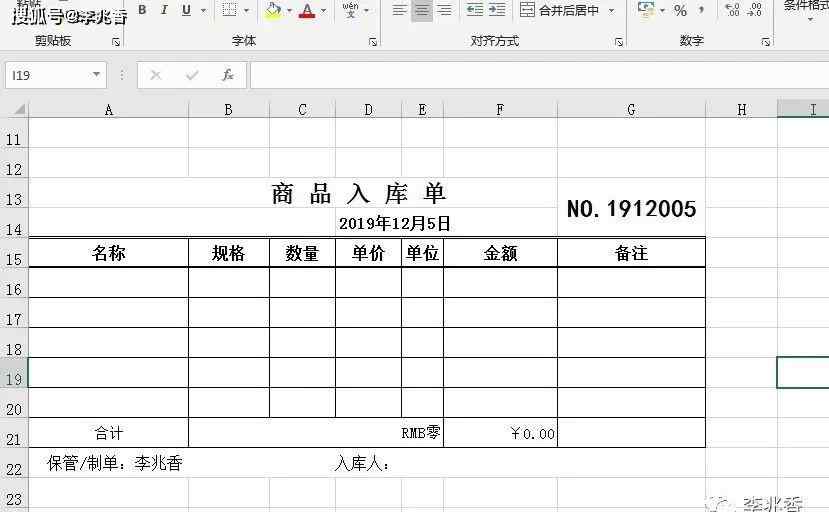Open the Insert Function fx dialog
829x512 pixels.
click(x=228, y=75)
